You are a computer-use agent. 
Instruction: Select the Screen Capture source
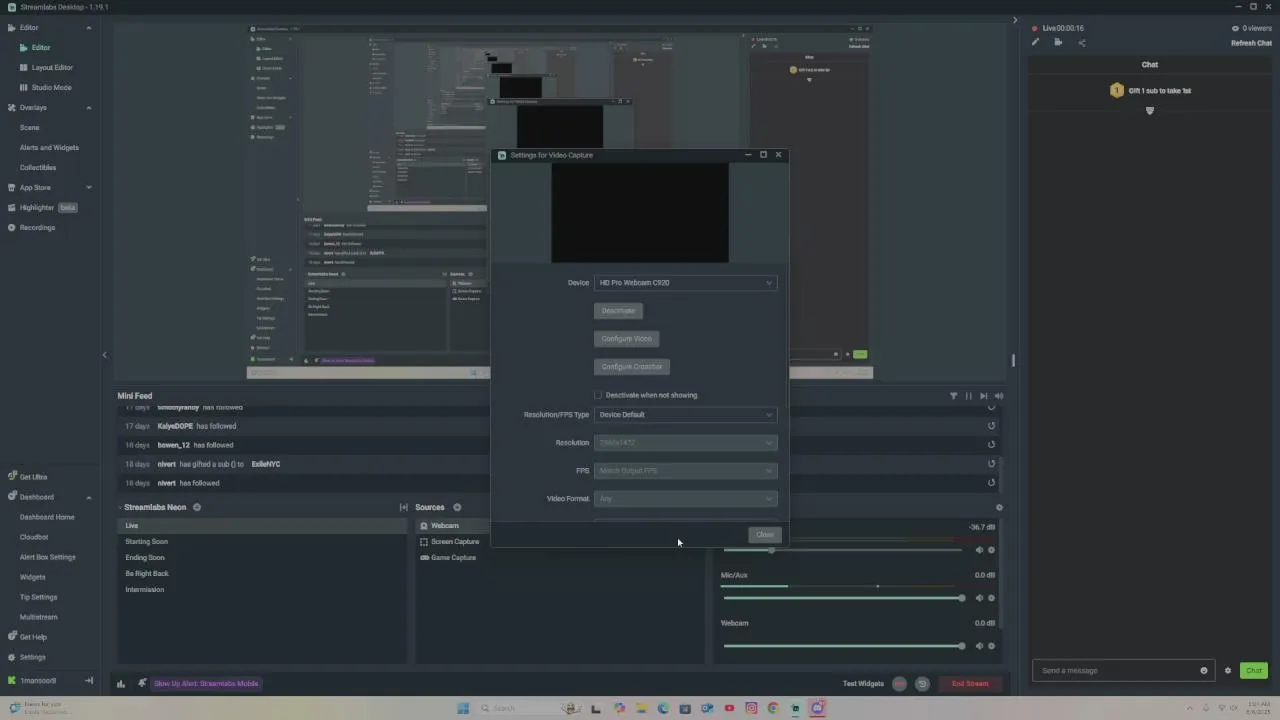tap(455, 542)
